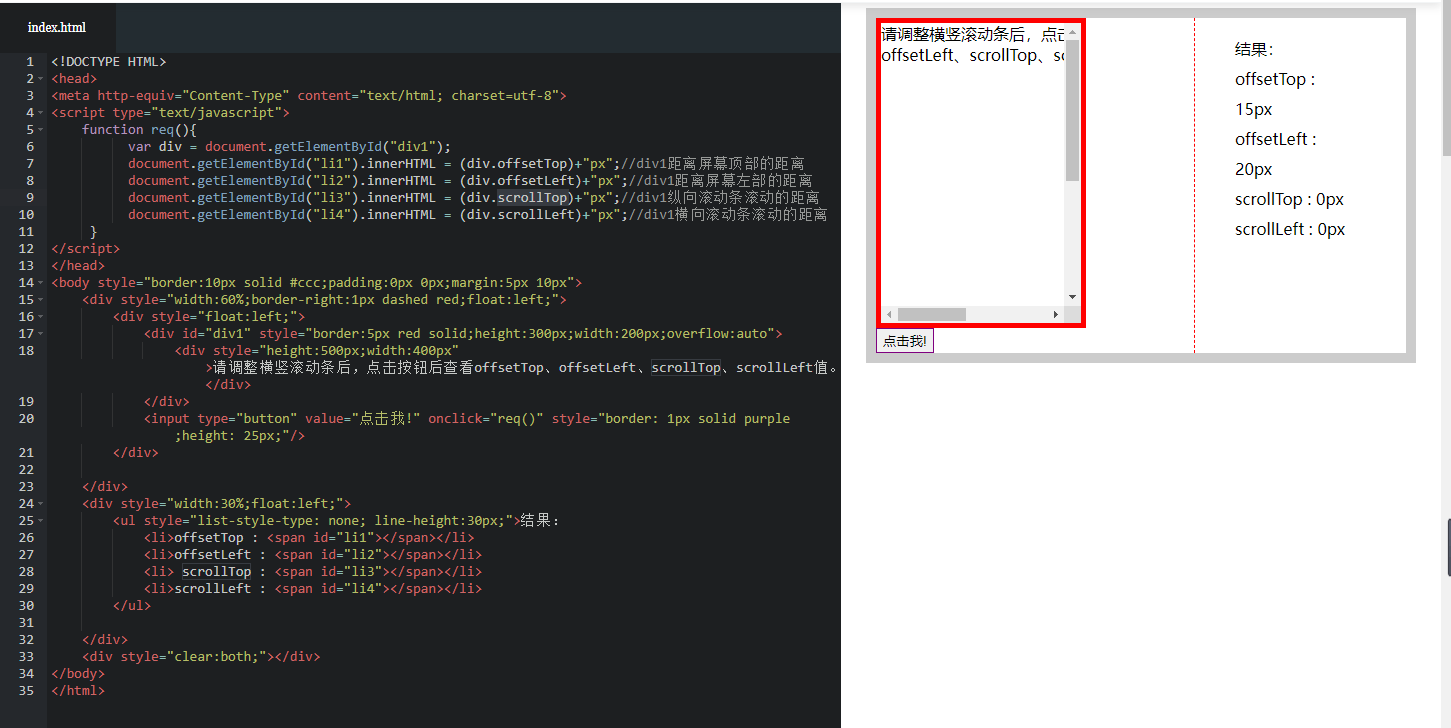Place cursor on the <!DOCTYPE HTML> line
This screenshot has height=728, width=1451.
coord(109,62)
